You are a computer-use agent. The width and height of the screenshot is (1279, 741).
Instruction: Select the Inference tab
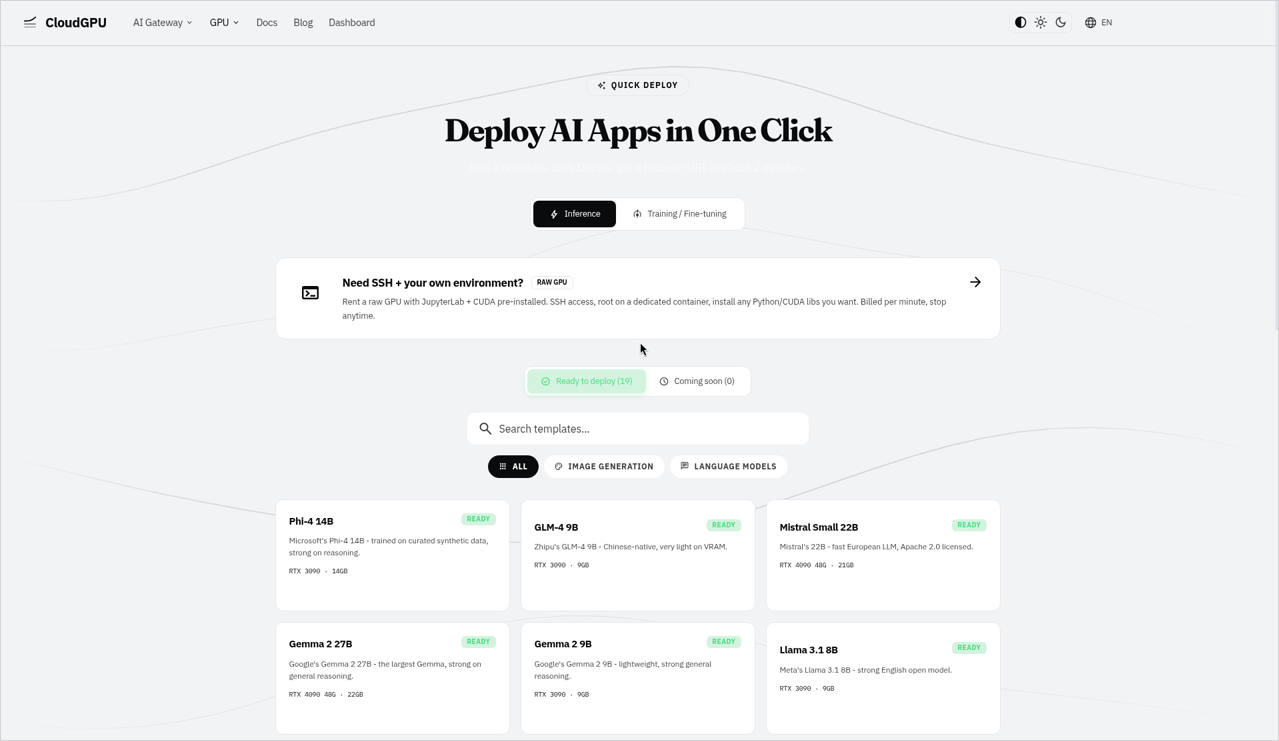pyautogui.click(x=574, y=214)
